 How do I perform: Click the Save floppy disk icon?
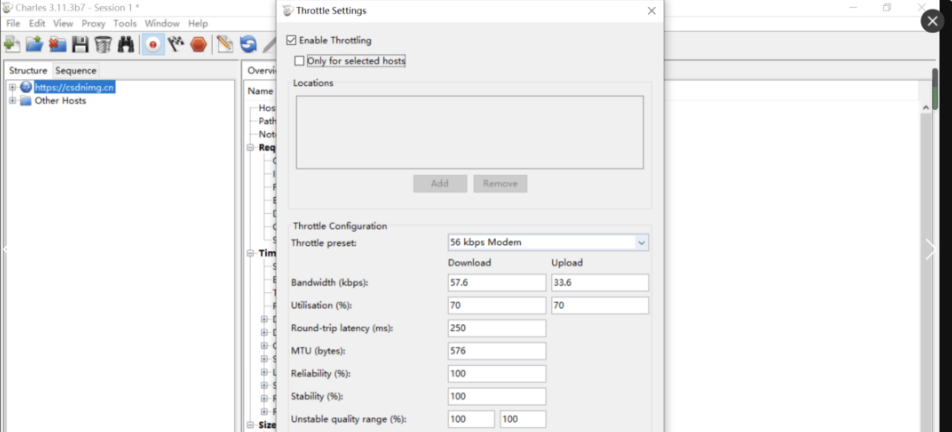pyautogui.click(x=80, y=44)
